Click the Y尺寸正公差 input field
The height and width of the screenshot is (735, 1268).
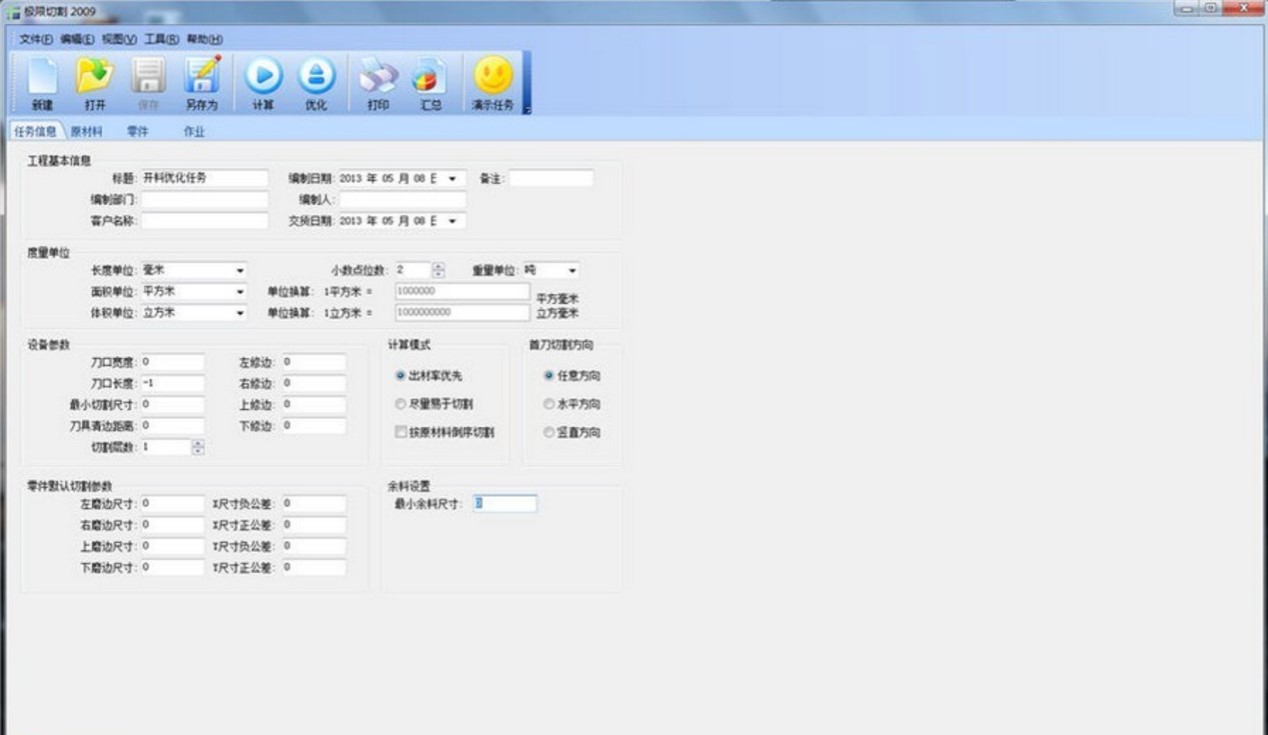point(314,567)
